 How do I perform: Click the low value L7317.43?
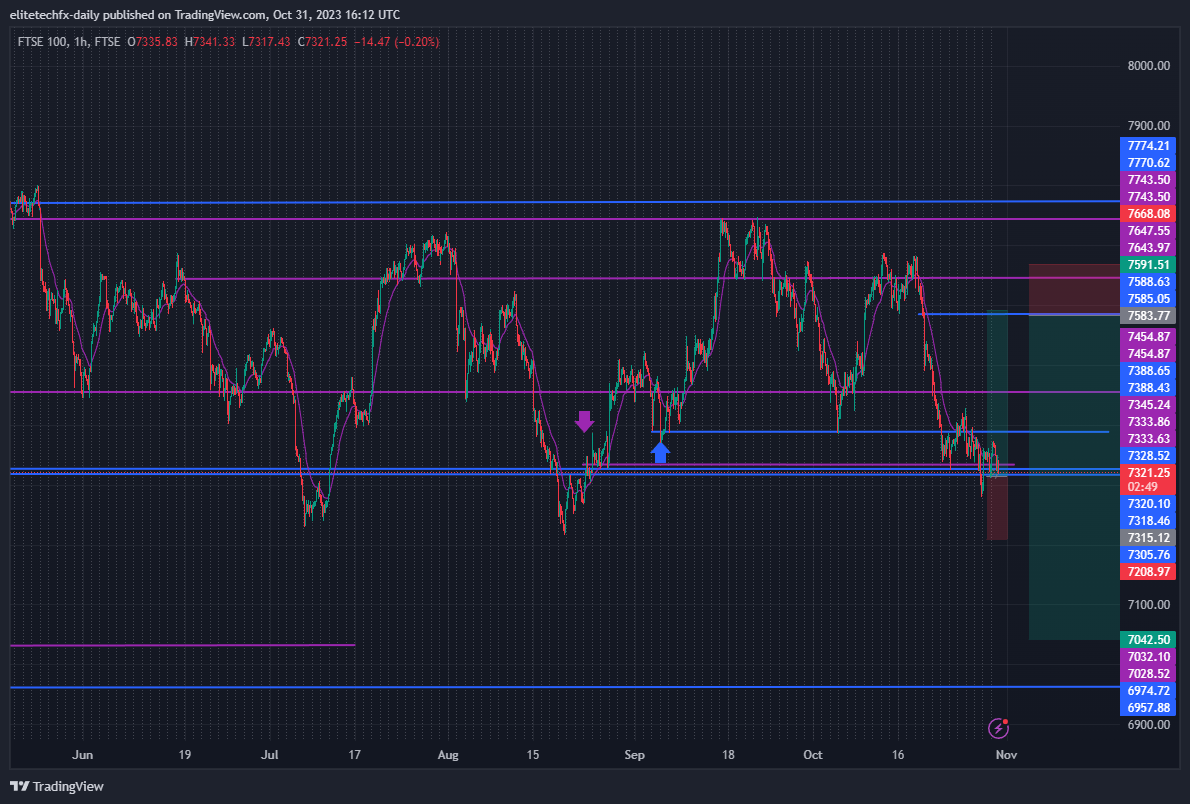pyautogui.click(x=266, y=42)
